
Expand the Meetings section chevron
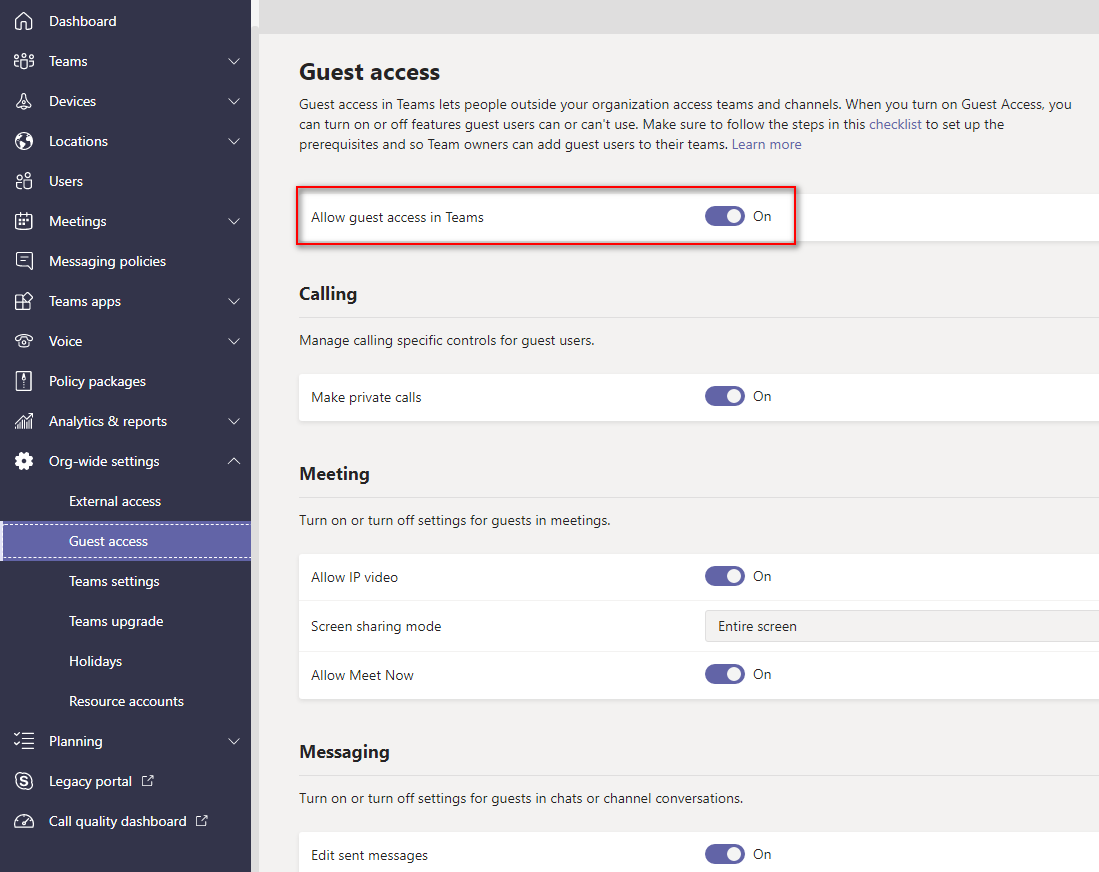click(234, 221)
